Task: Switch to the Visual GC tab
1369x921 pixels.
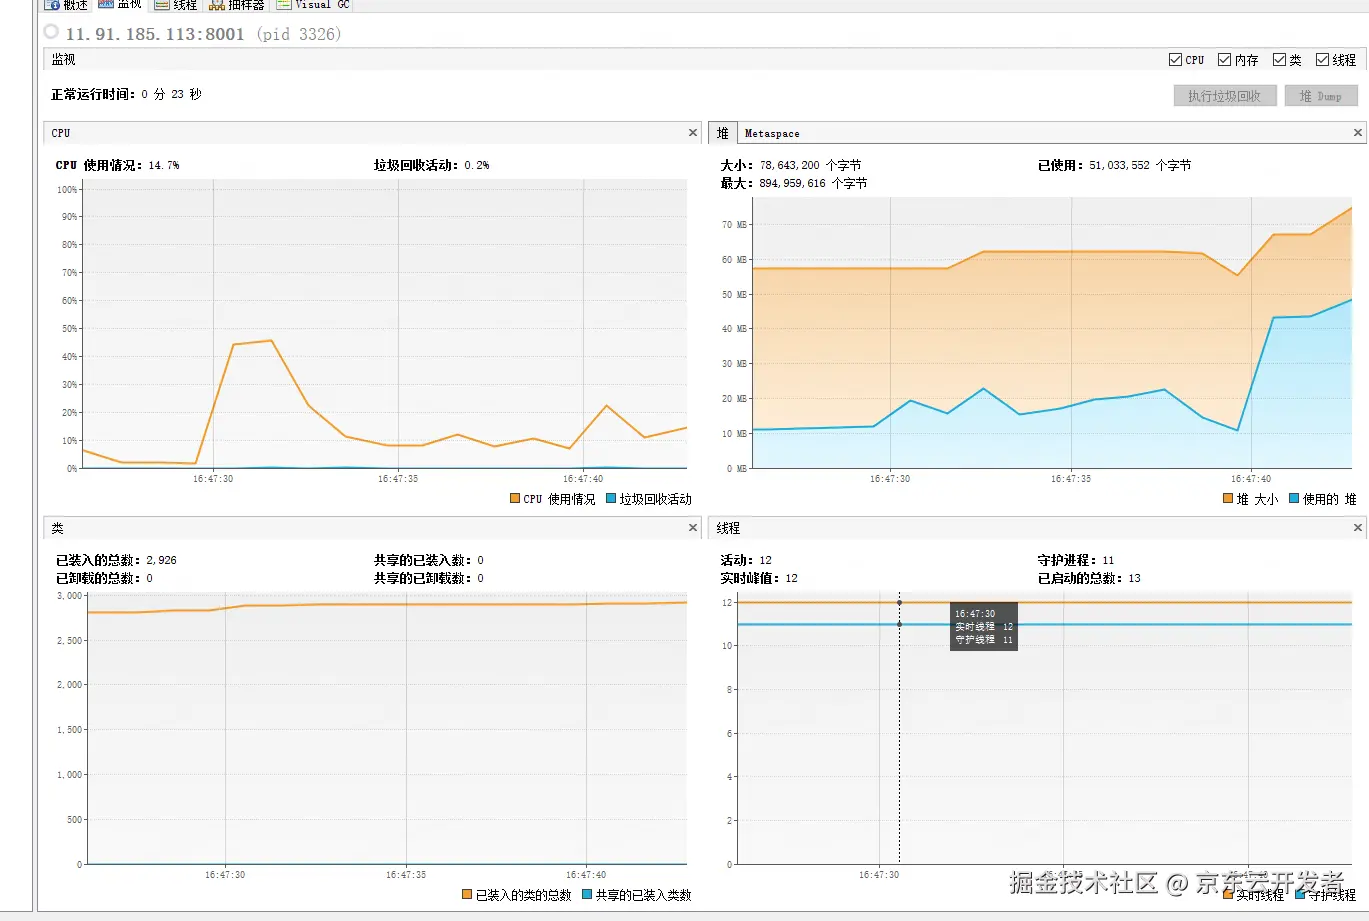Action: 312,5
